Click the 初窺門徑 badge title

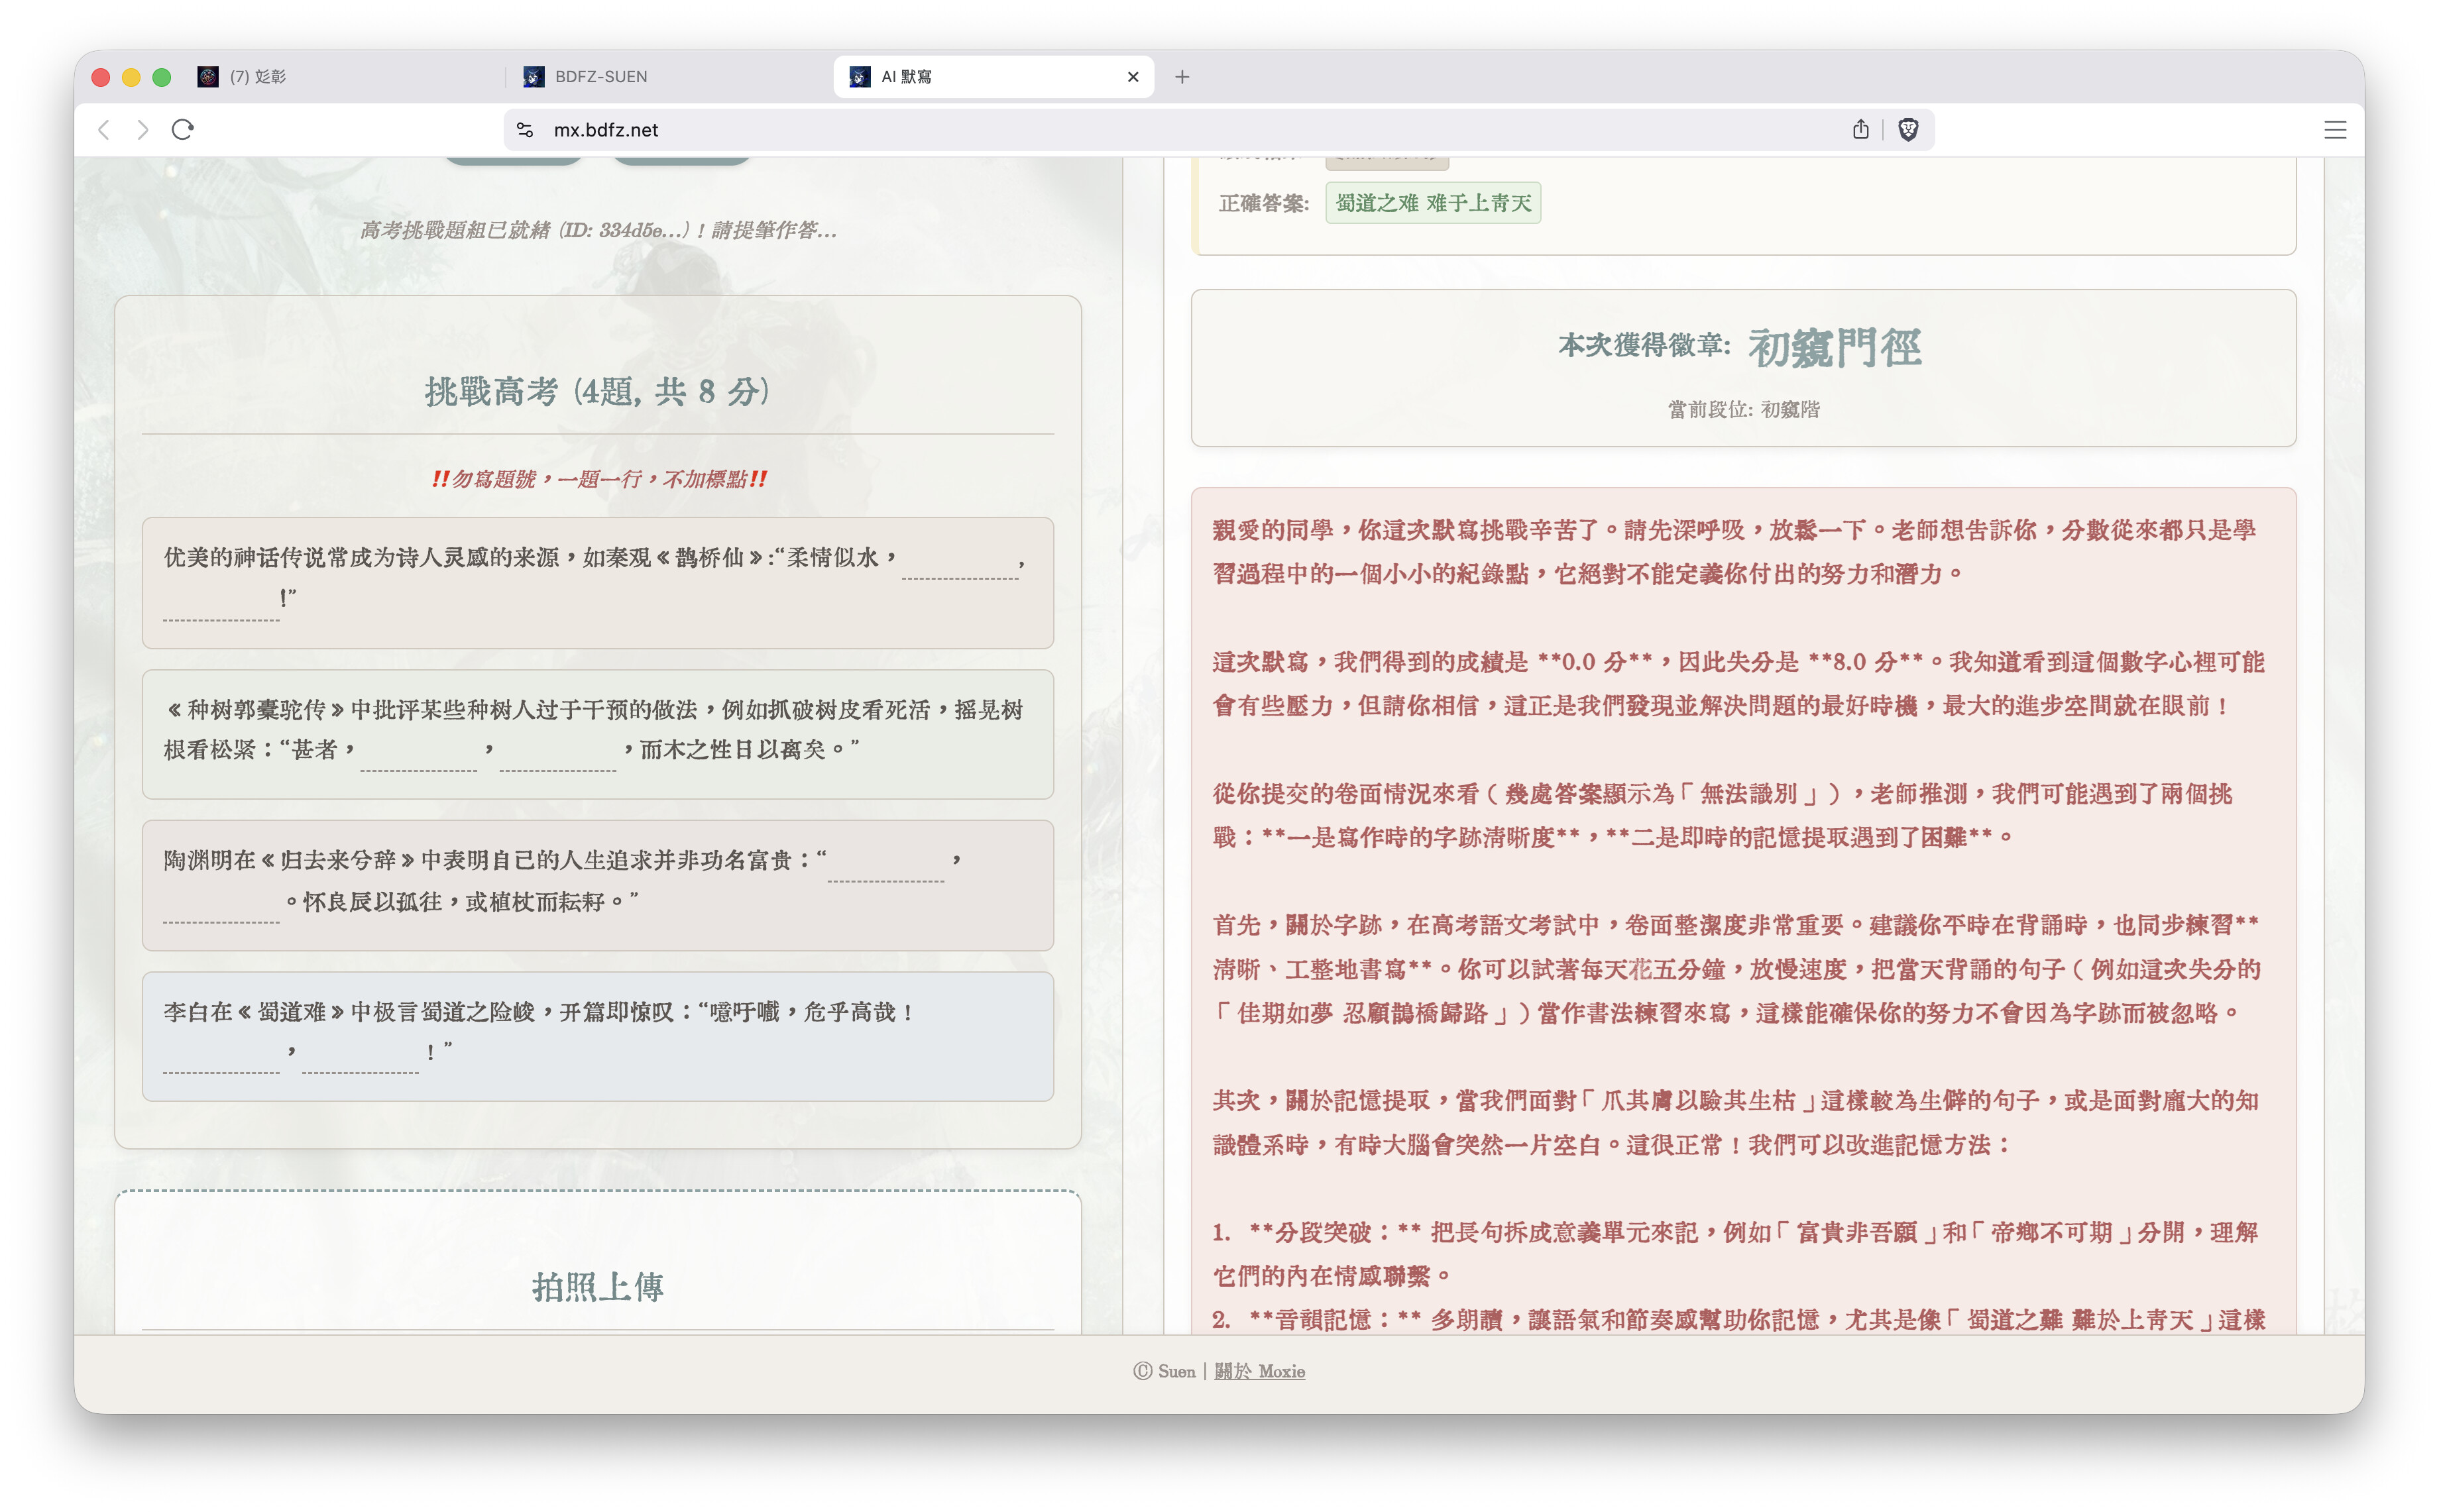pyautogui.click(x=1834, y=347)
